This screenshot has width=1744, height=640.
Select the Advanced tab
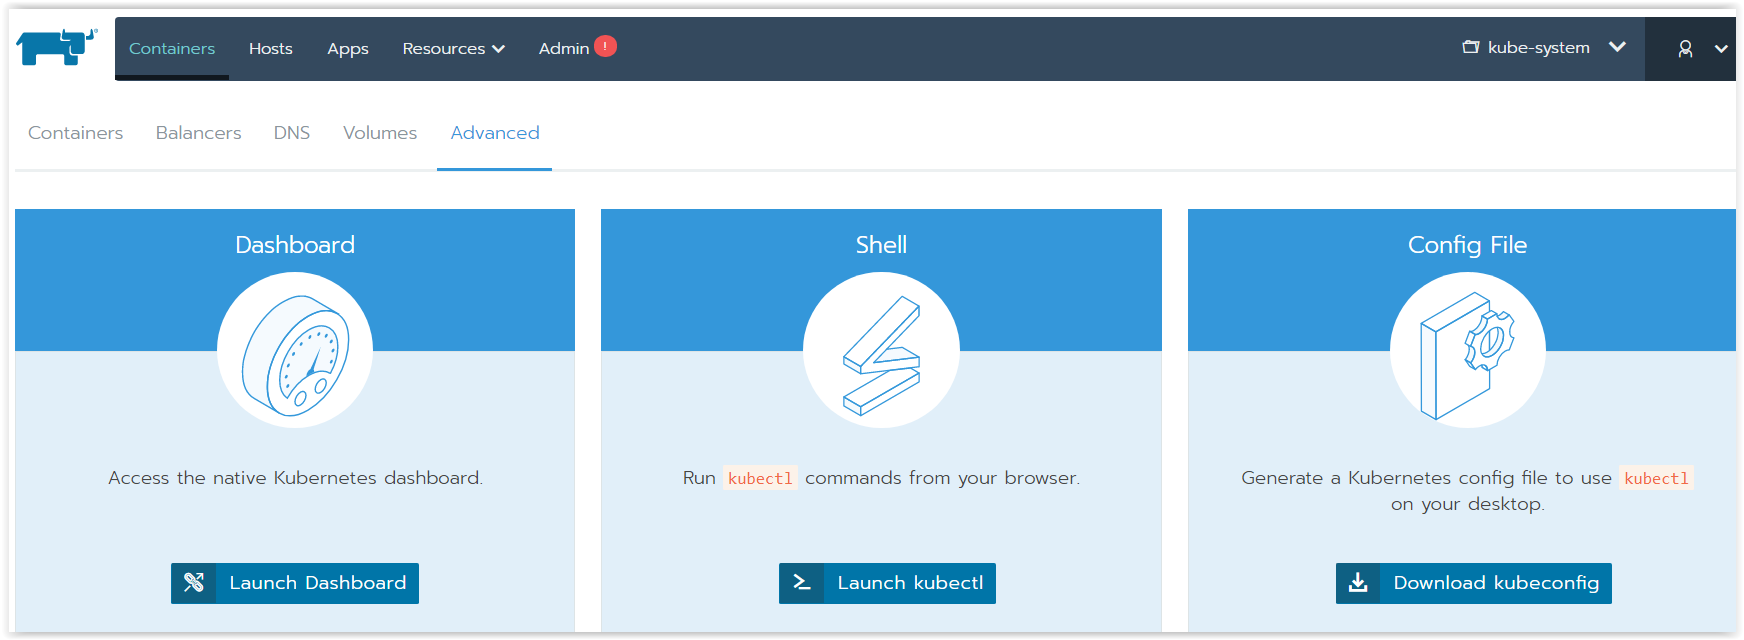click(495, 133)
